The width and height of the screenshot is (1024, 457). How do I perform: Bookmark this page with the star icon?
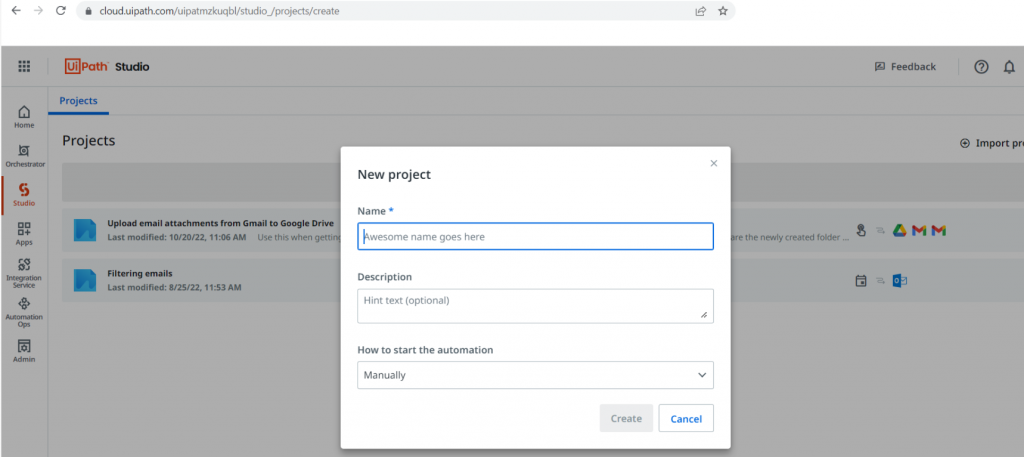pyautogui.click(x=723, y=11)
